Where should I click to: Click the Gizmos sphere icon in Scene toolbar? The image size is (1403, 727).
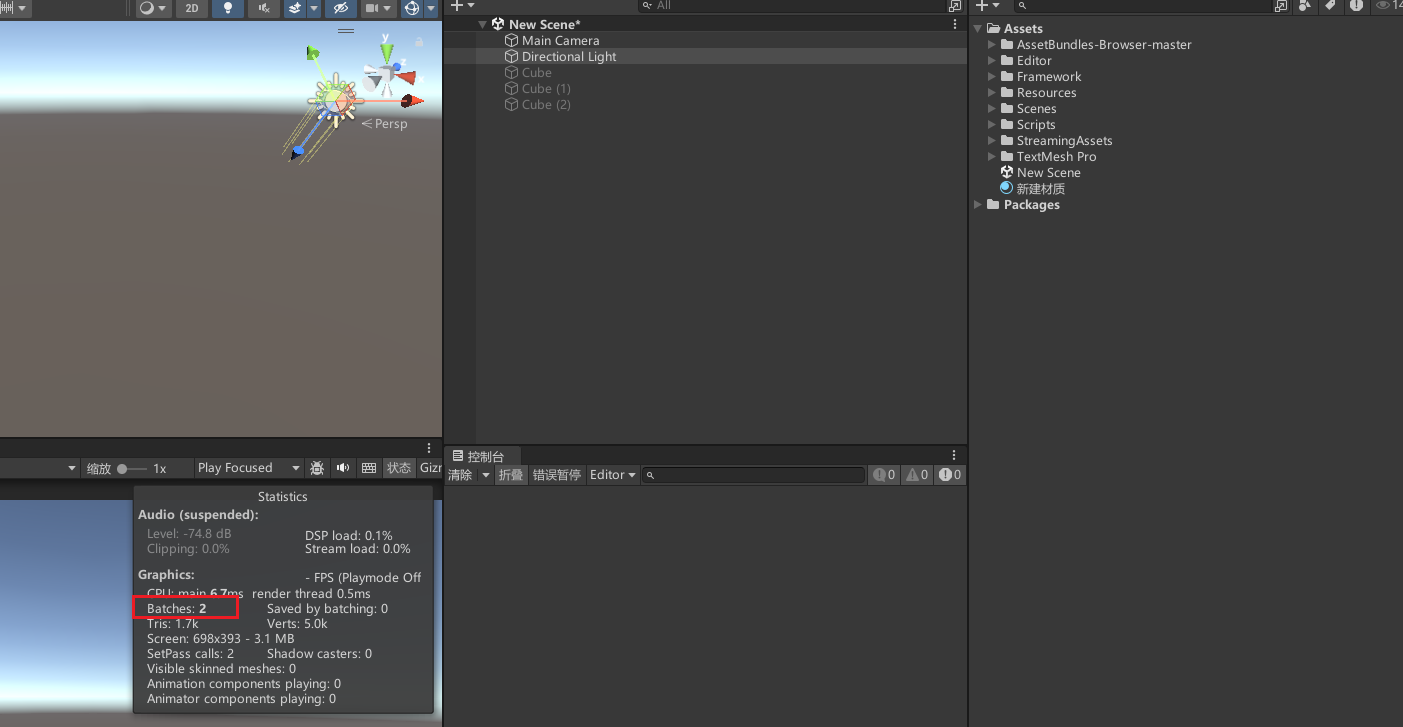click(411, 8)
